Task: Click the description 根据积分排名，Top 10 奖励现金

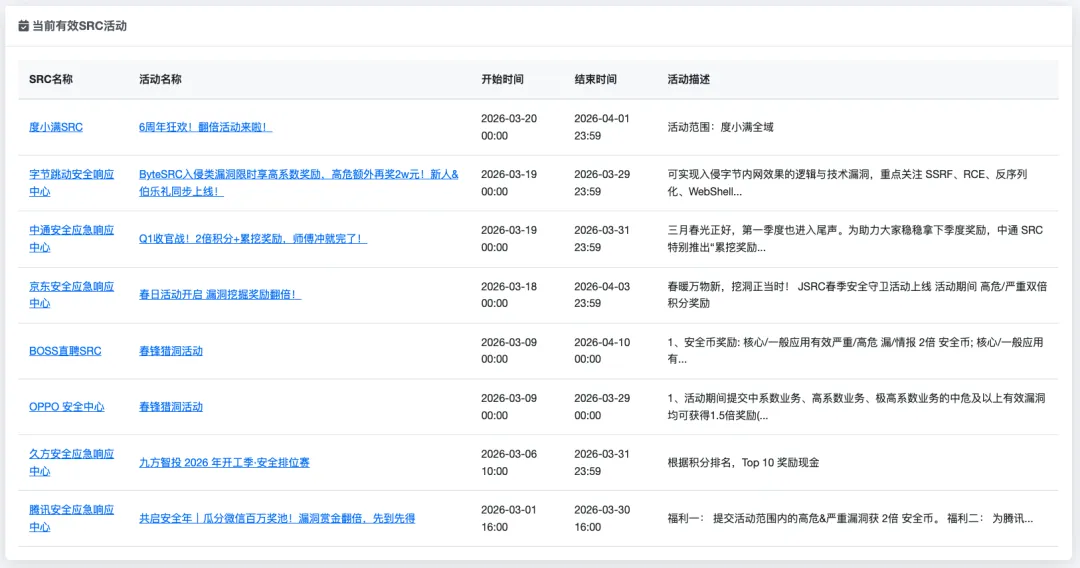Action: coord(743,463)
